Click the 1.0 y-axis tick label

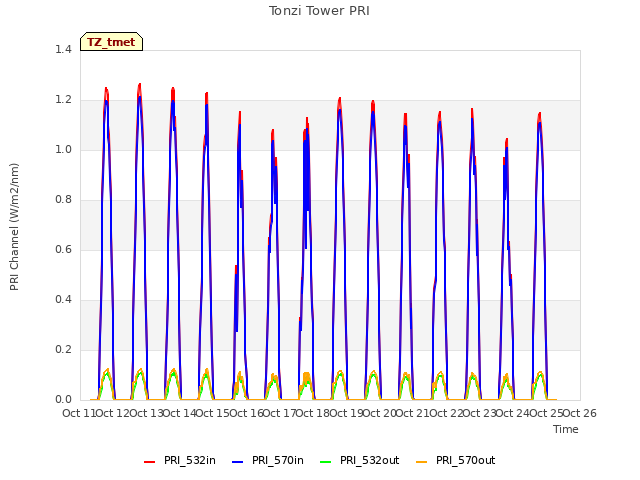coord(63,149)
